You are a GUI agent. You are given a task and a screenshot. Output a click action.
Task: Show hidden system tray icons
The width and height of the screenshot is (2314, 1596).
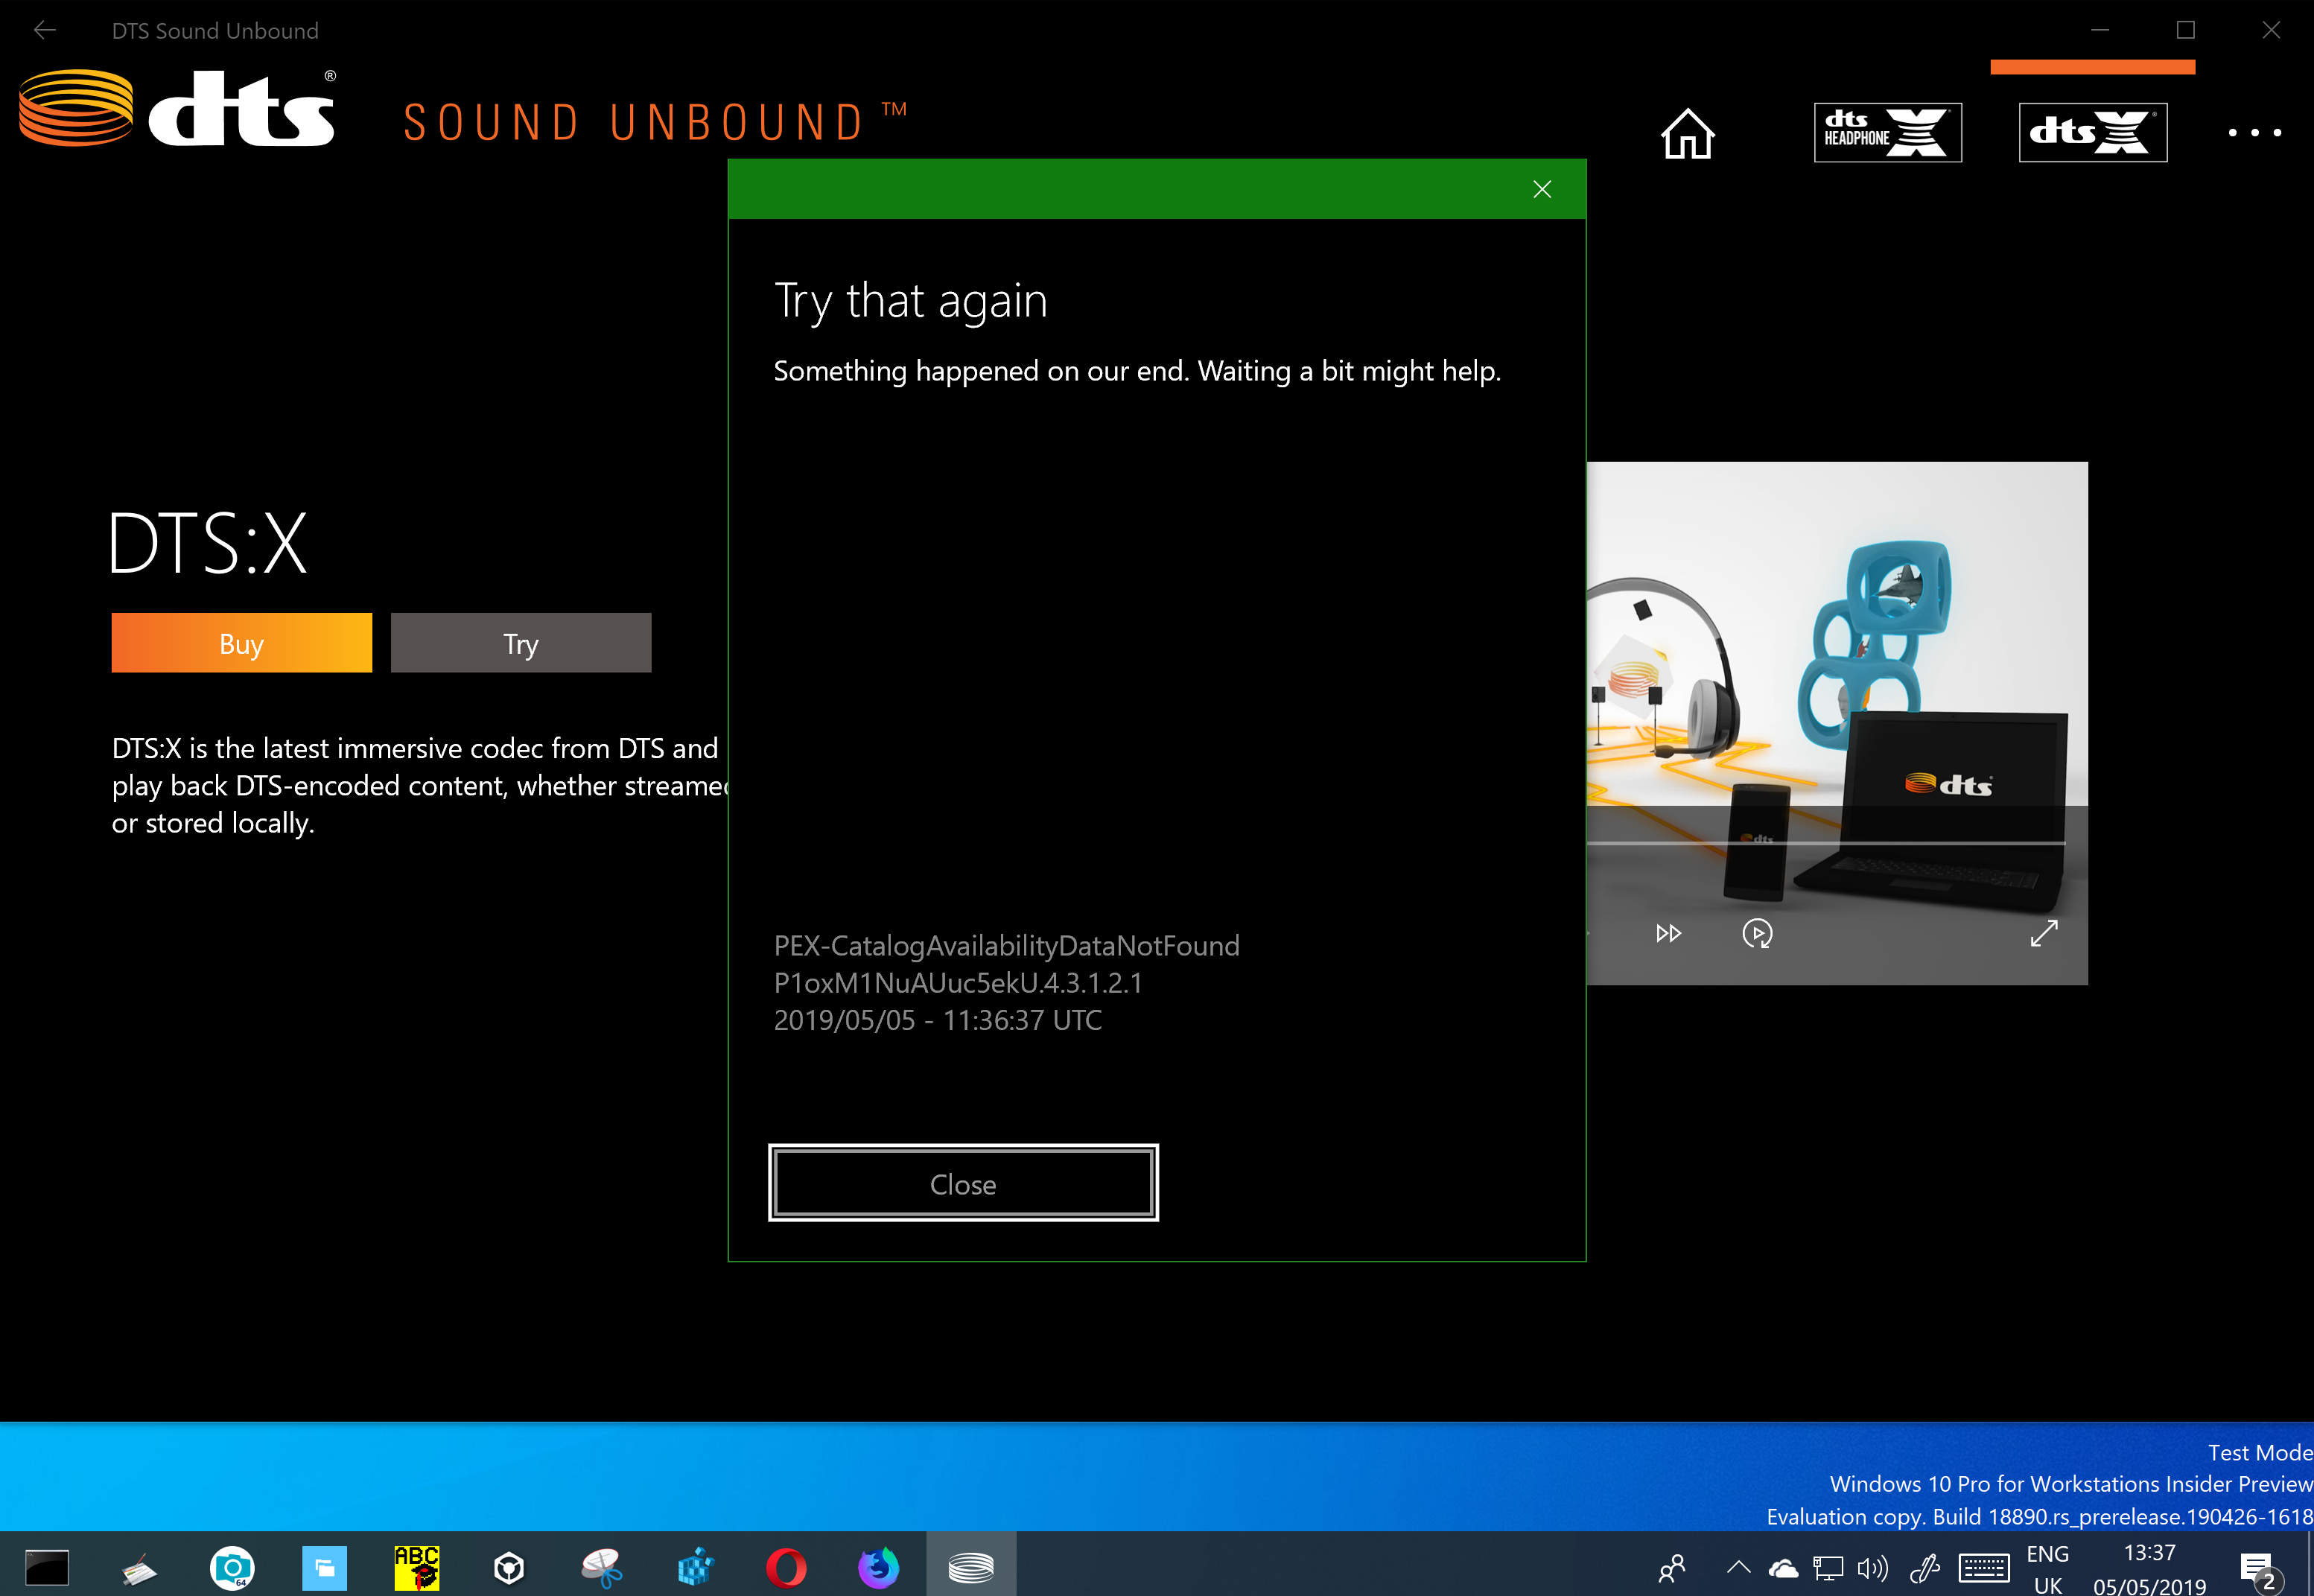pyautogui.click(x=1738, y=1567)
